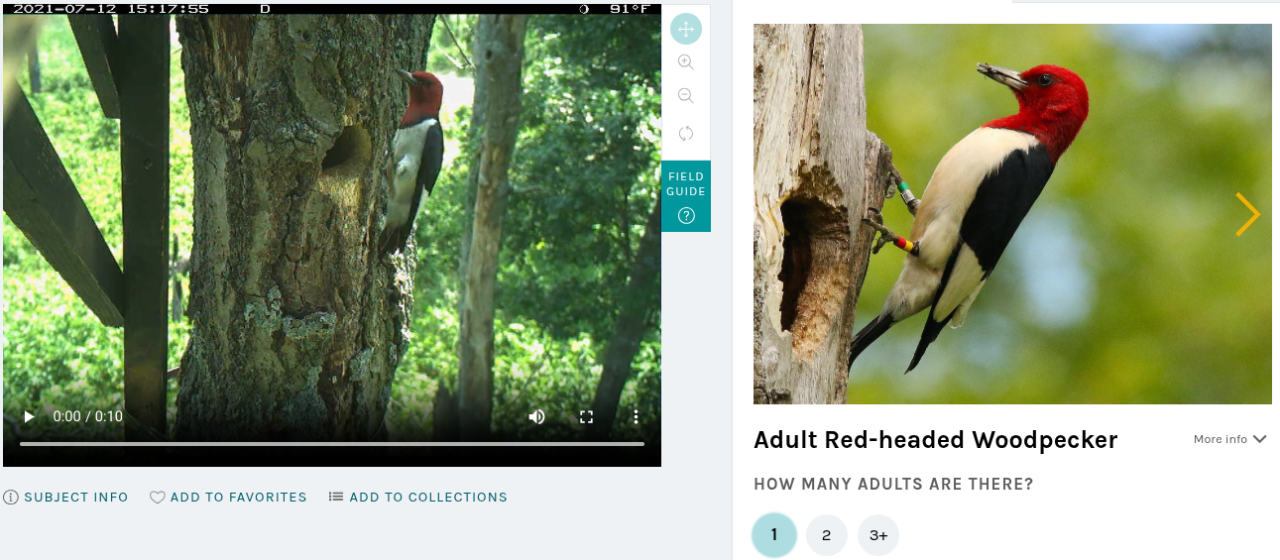Click the Red-headed Woodpecker example photo

click(x=1012, y=214)
